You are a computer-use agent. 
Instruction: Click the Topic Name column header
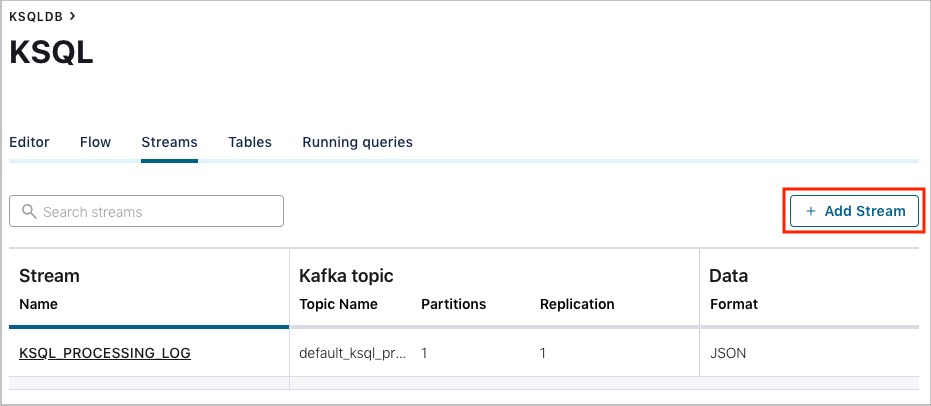[338, 304]
